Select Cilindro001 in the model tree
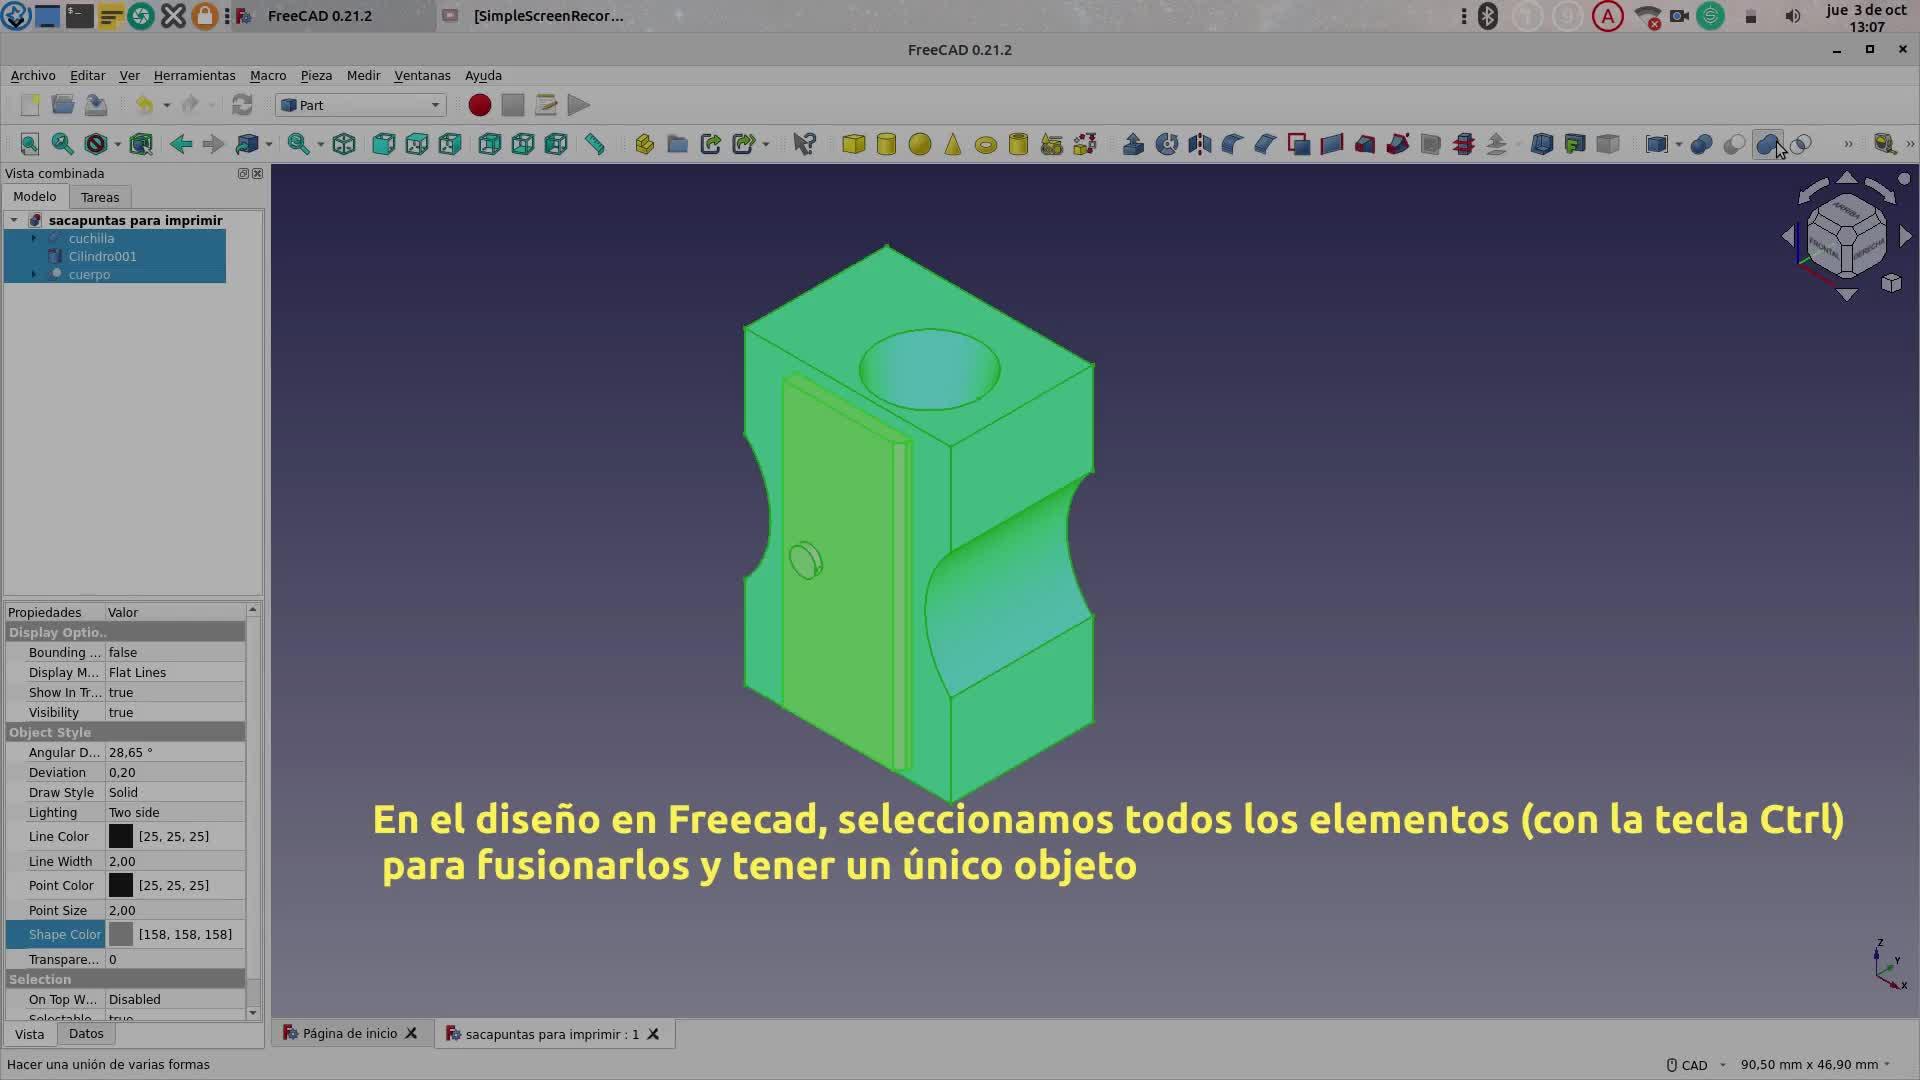The width and height of the screenshot is (1920, 1080). pyautogui.click(x=102, y=256)
